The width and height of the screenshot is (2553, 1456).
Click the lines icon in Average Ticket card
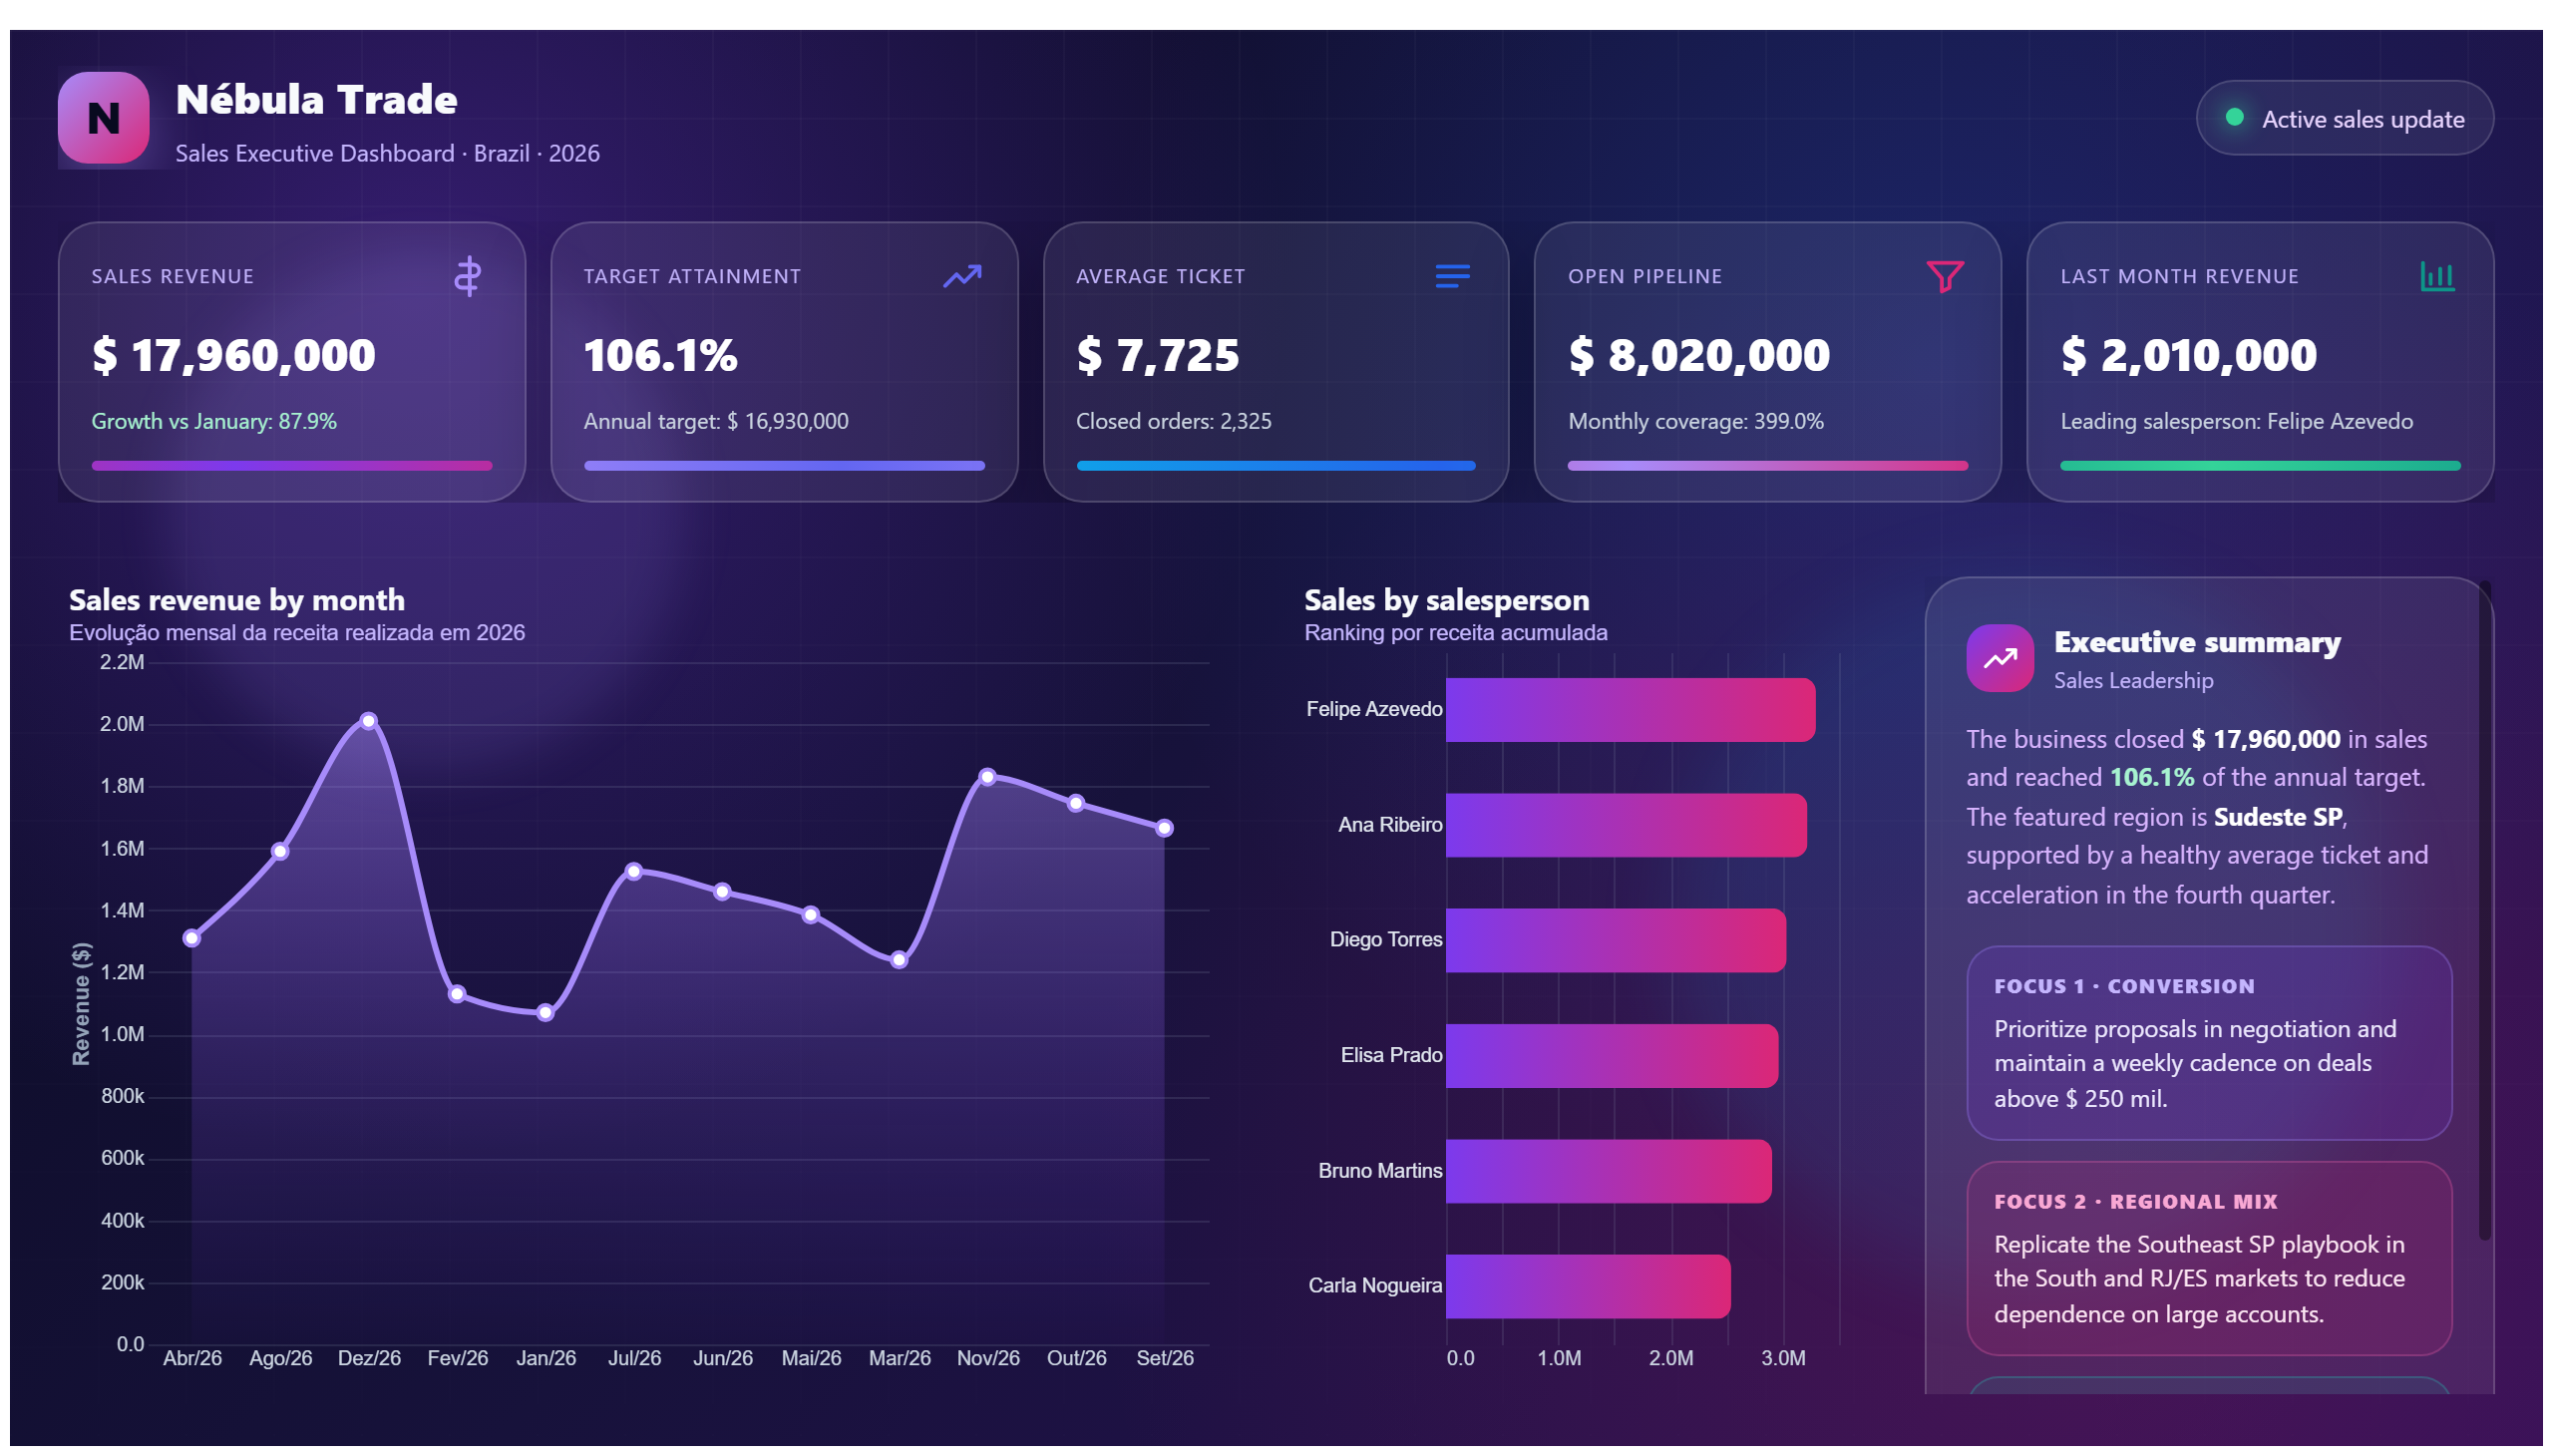[1452, 276]
